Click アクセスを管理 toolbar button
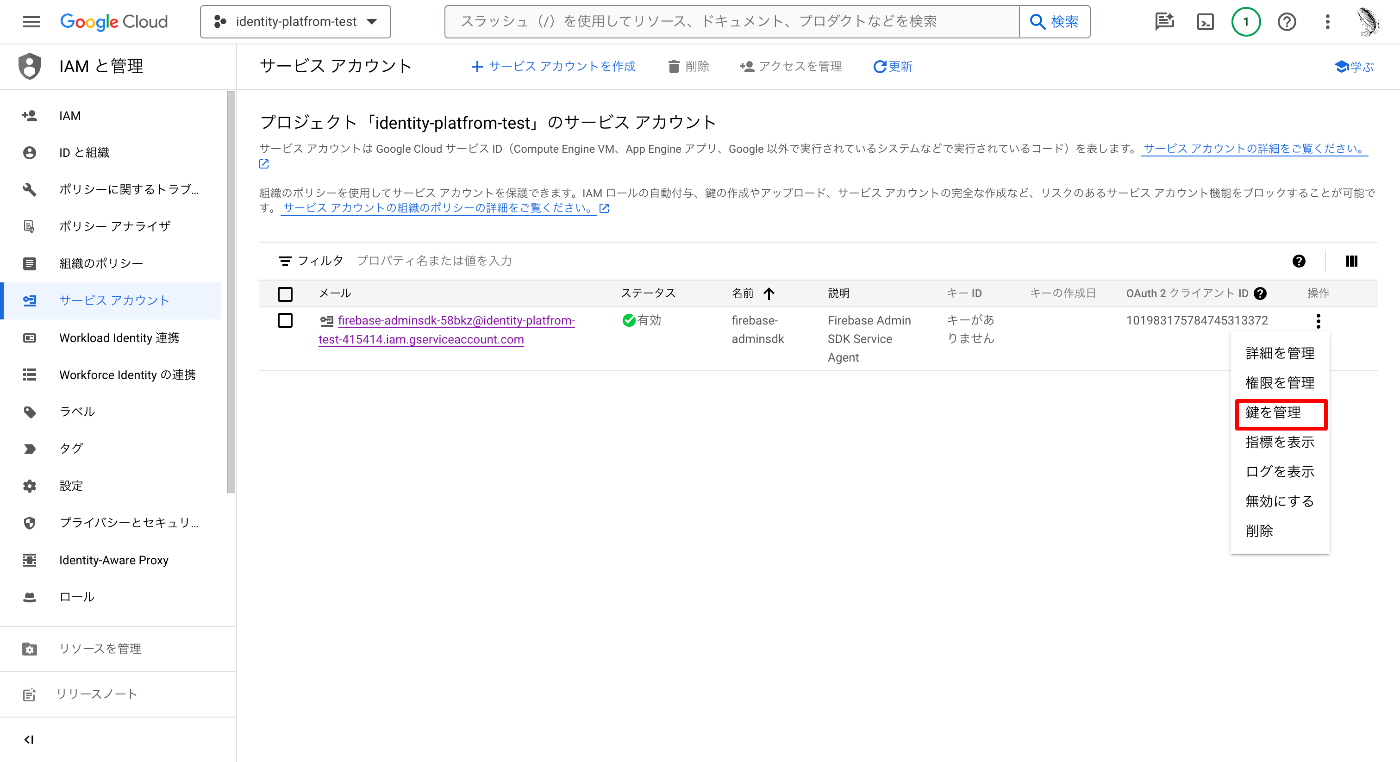The width and height of the screenshot is (1400, 762). [x=790, y=66]
